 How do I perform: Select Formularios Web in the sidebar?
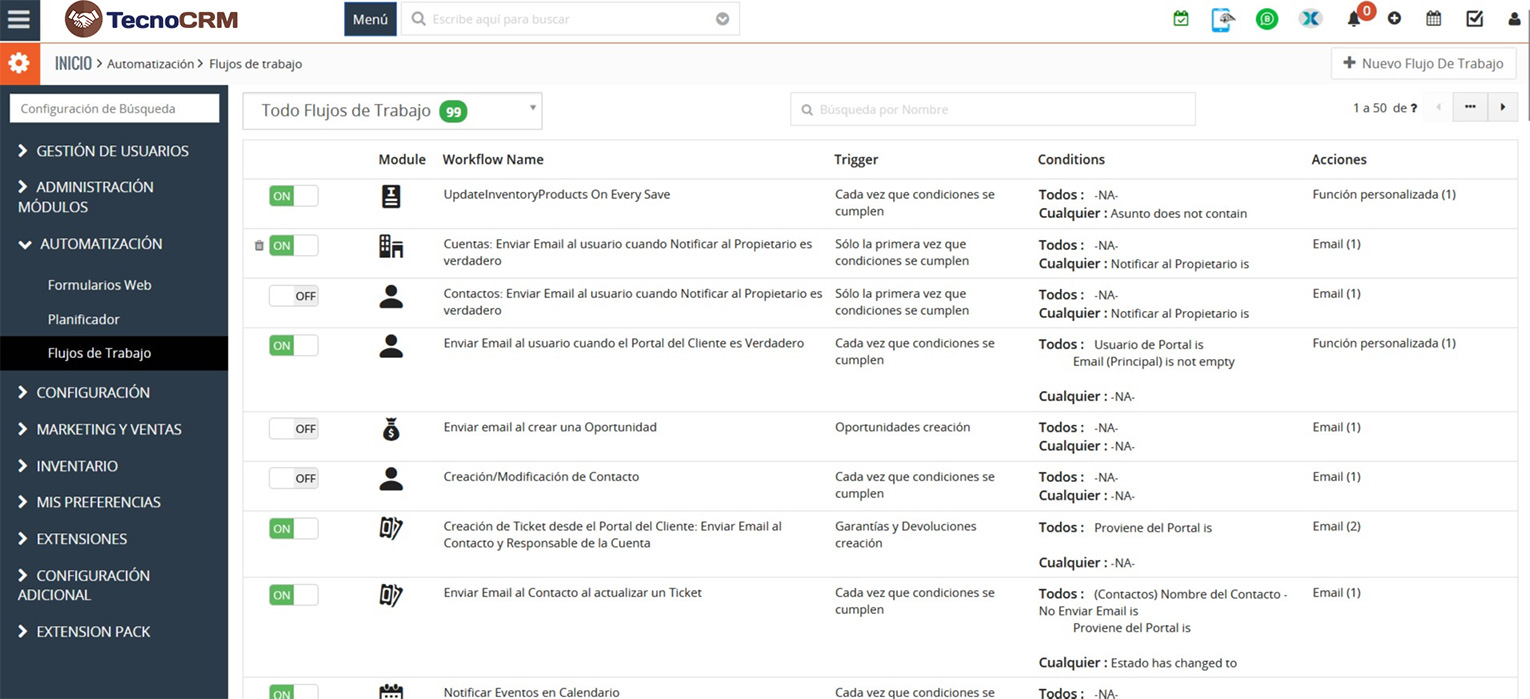[x=99, y=285]
